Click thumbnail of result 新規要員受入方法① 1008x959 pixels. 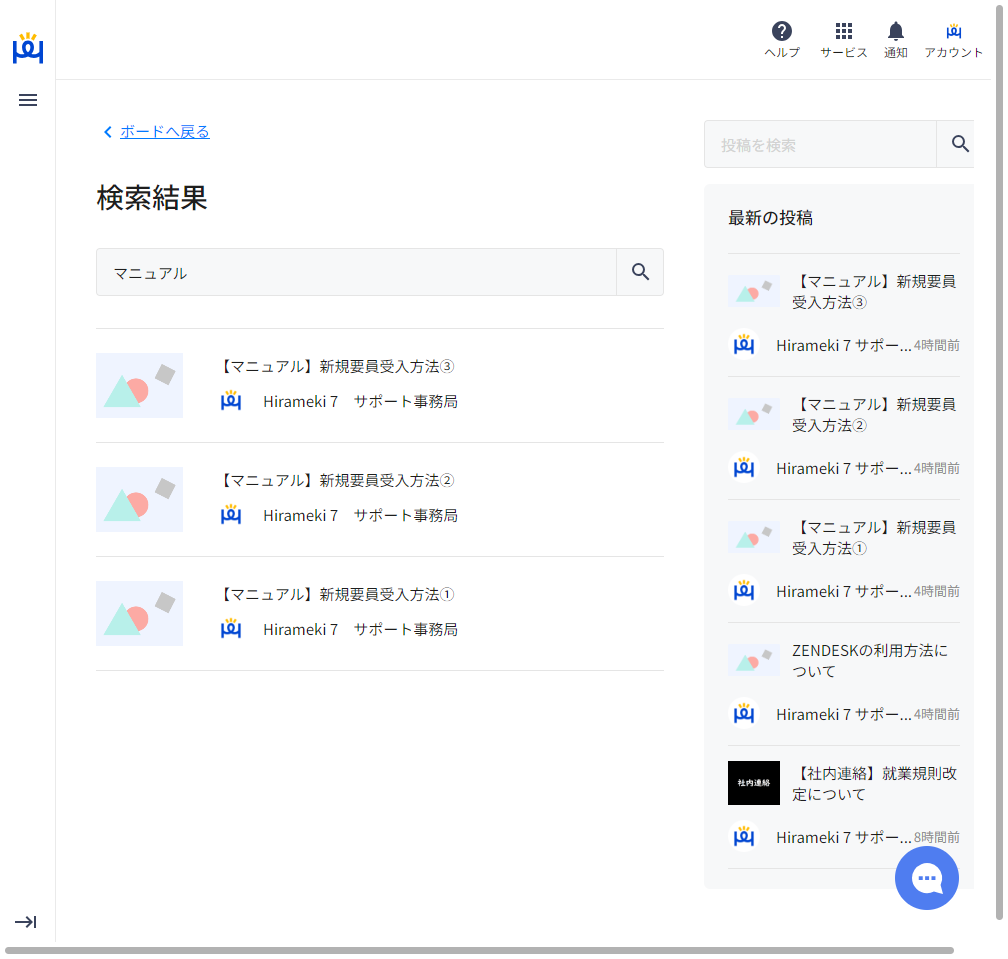pos(139,613)
